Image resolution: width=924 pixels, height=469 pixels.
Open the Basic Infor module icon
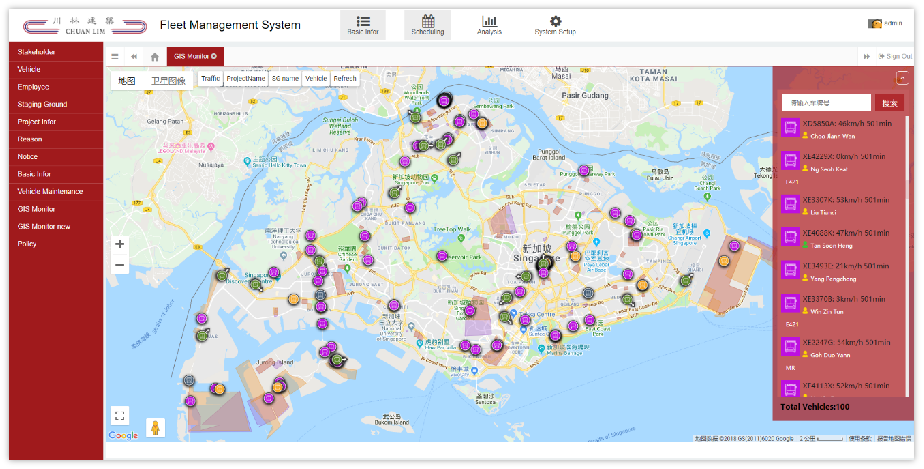363,21
